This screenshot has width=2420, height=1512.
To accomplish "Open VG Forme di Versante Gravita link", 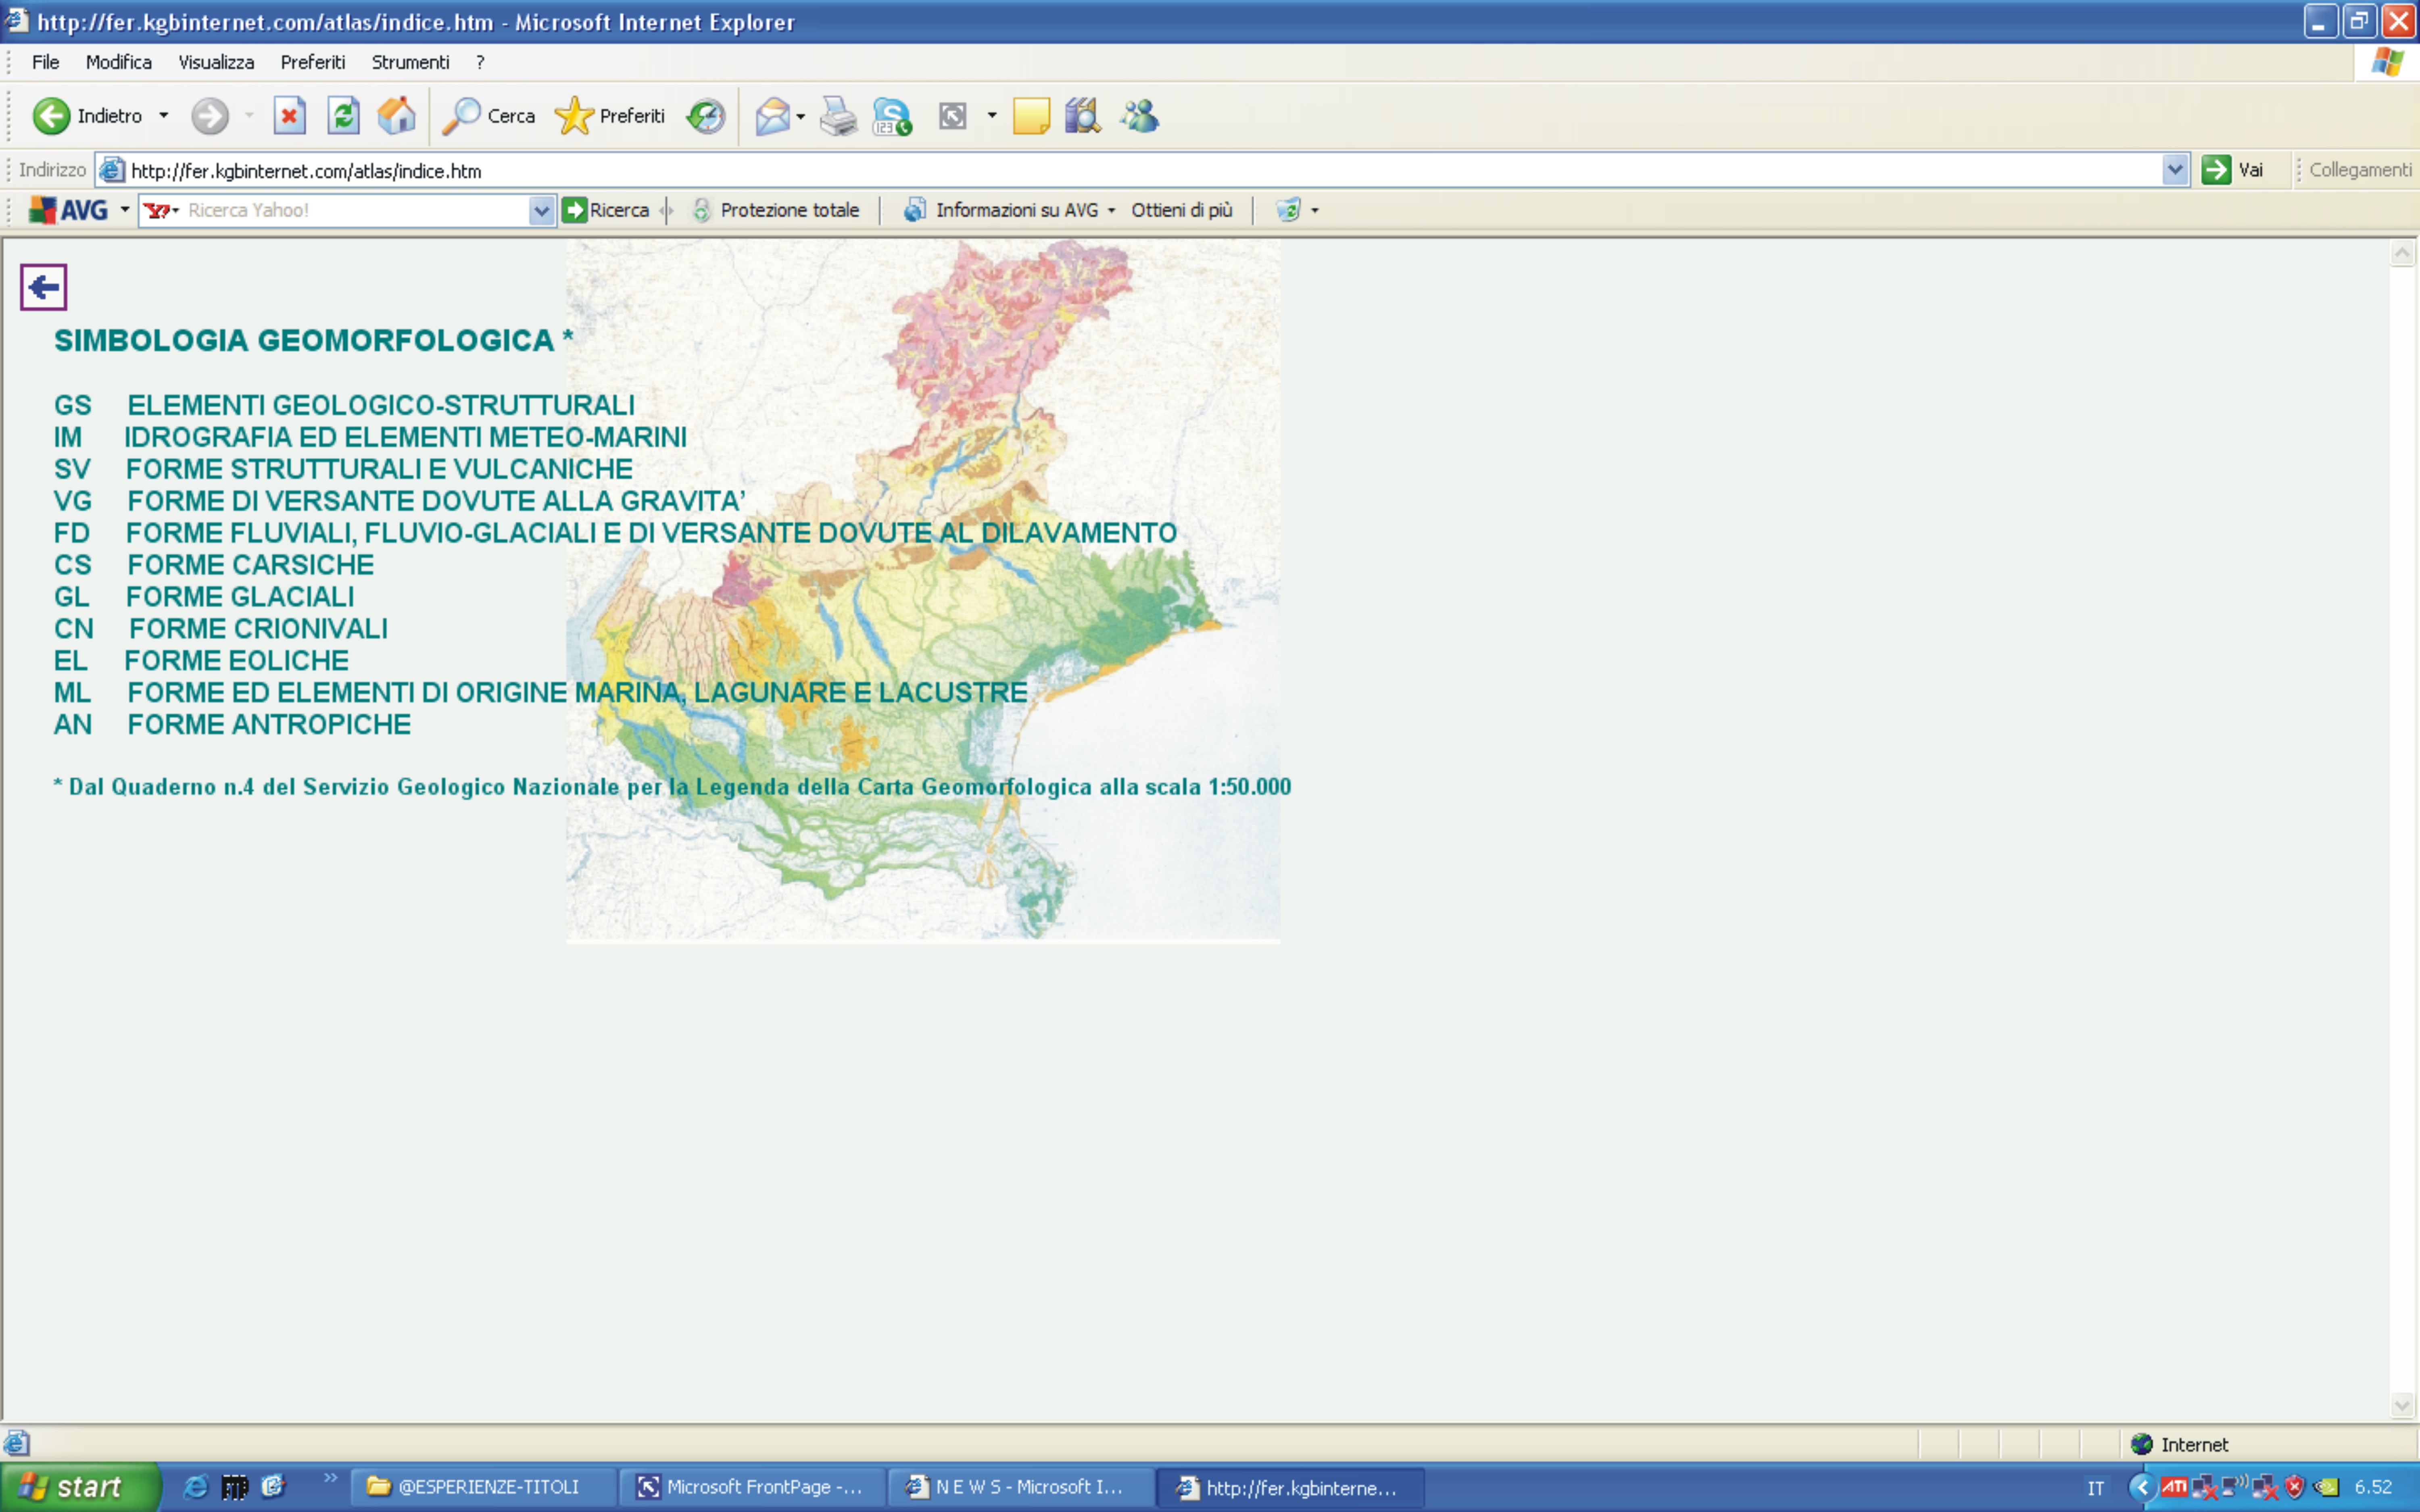I will [x=400, y=501].
